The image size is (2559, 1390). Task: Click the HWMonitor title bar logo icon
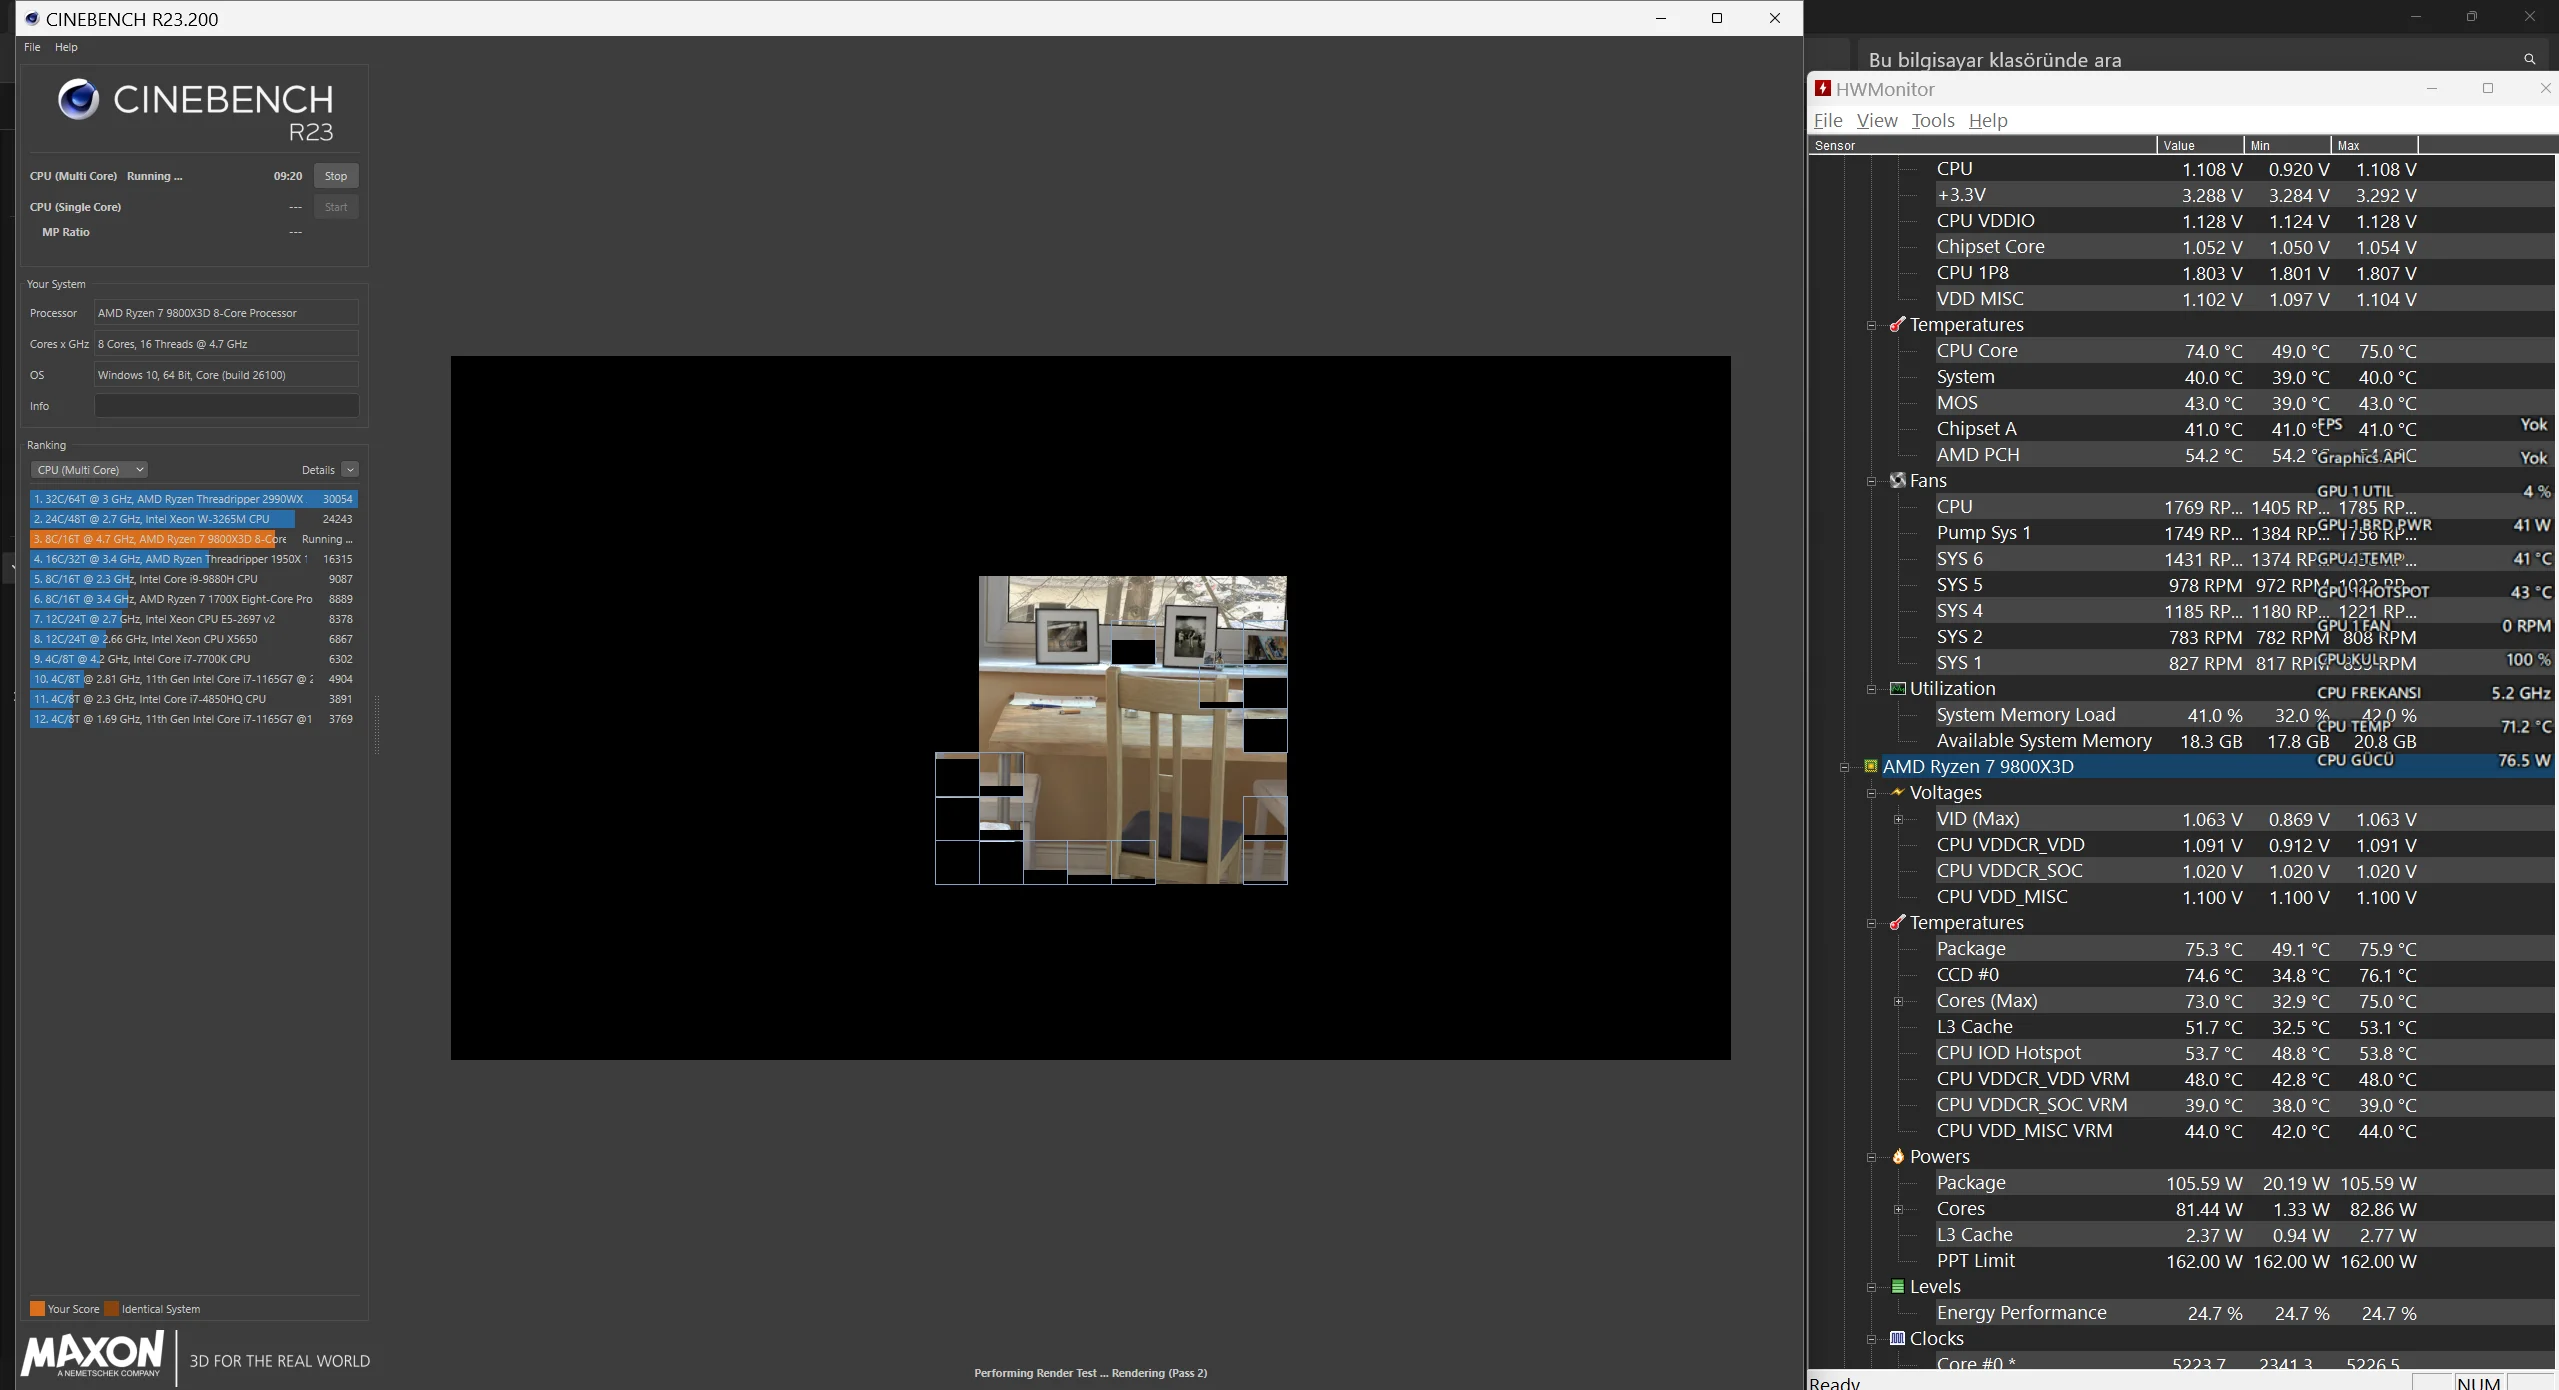pos(1823,89)
